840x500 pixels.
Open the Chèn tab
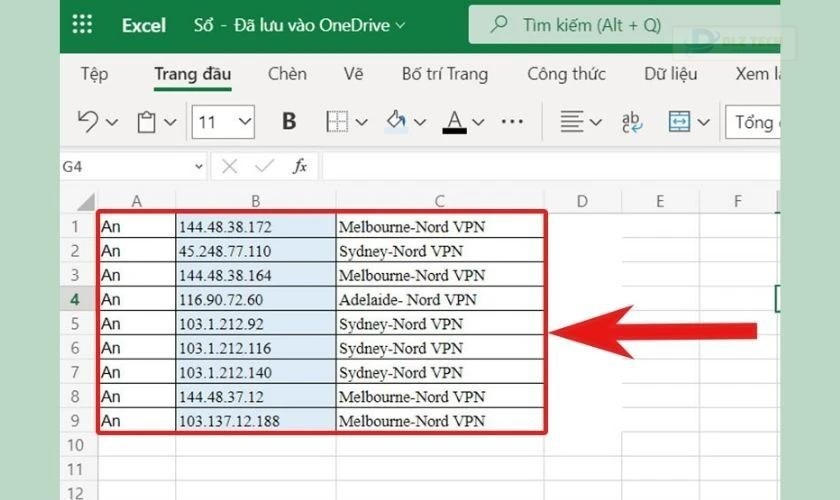[287, 73]
